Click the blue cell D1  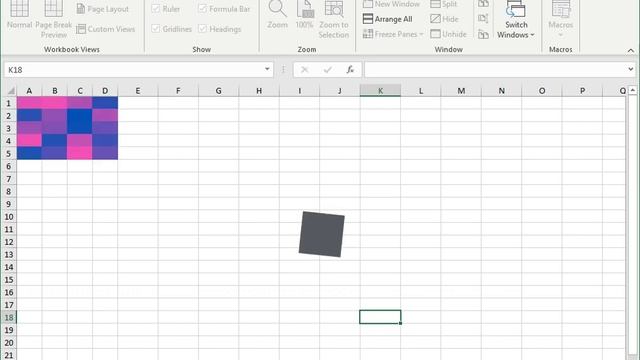pyautogui.click(x=105, y=103)
